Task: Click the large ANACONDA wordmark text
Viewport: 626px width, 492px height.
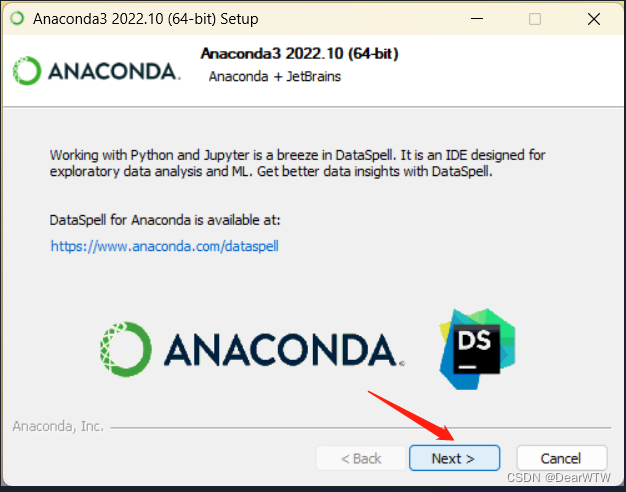Action: click(x=284, y=350)
